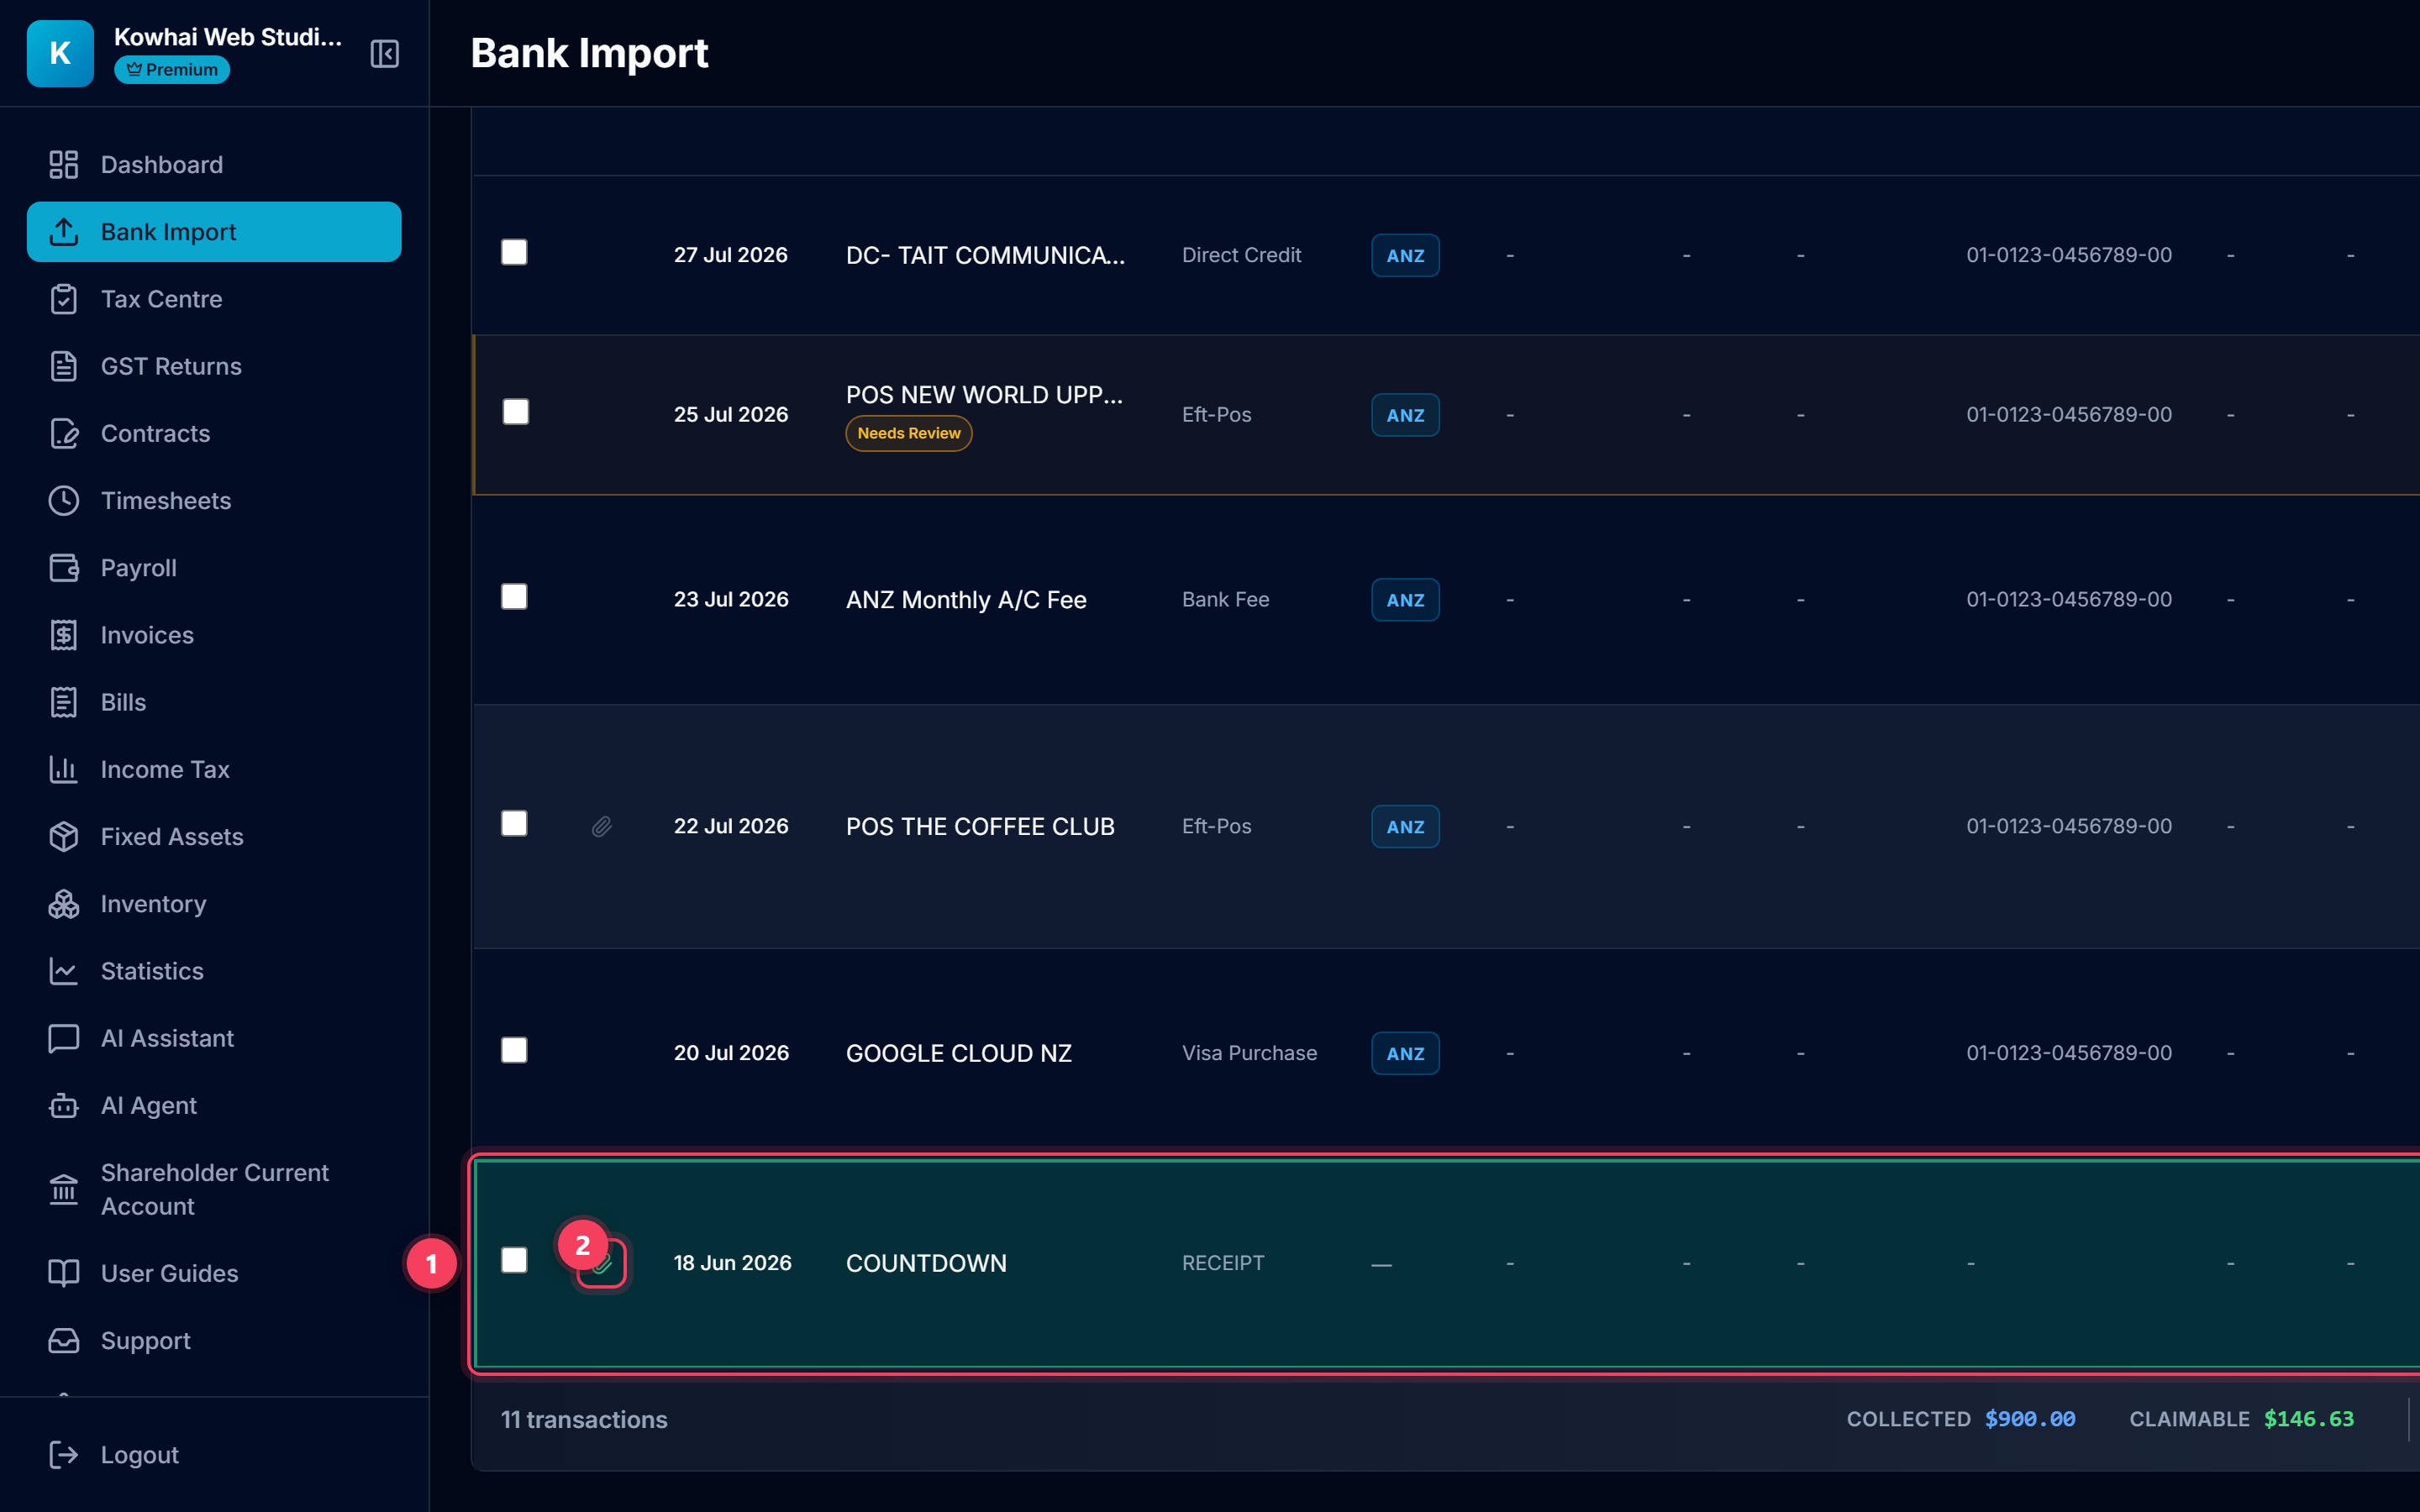Click the Bills receipt icon
This screenshot has height=1512, width=2420.
[64, 702]
